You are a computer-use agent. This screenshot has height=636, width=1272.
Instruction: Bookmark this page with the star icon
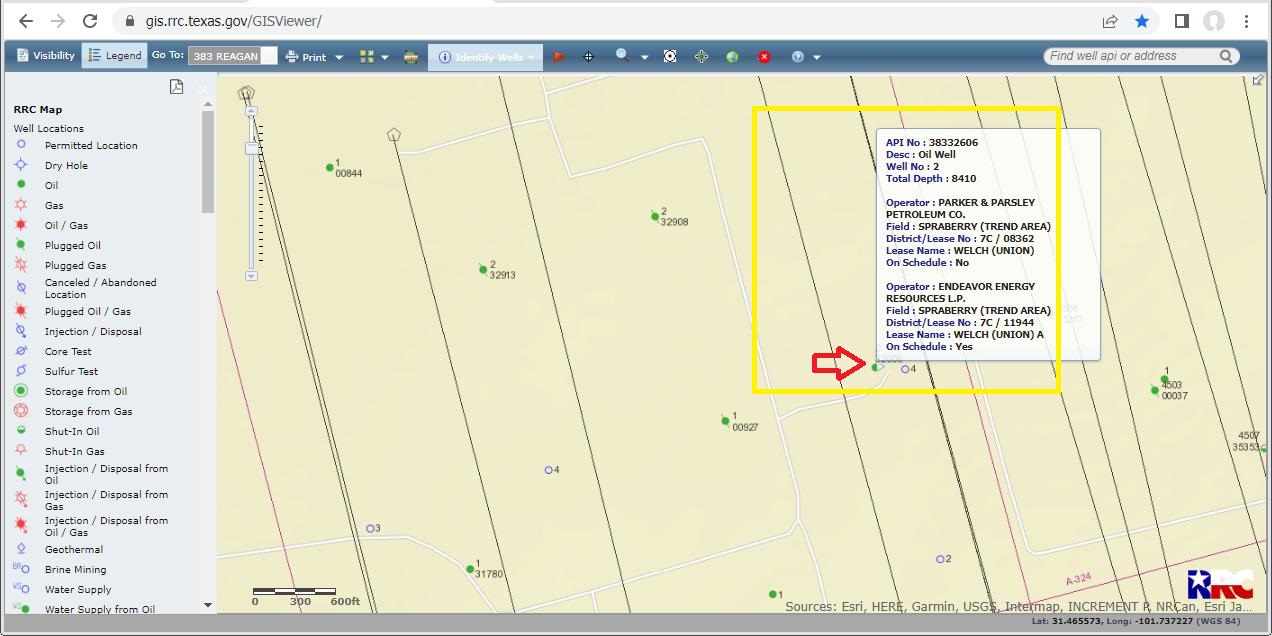click(x=1142, y=21)
